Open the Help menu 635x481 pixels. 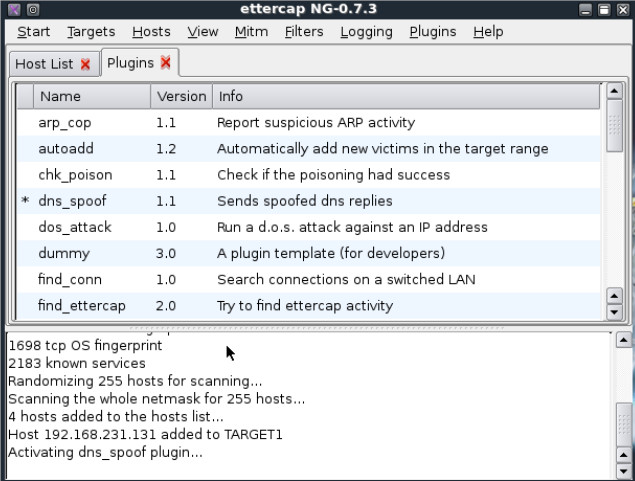click(488, 32)
